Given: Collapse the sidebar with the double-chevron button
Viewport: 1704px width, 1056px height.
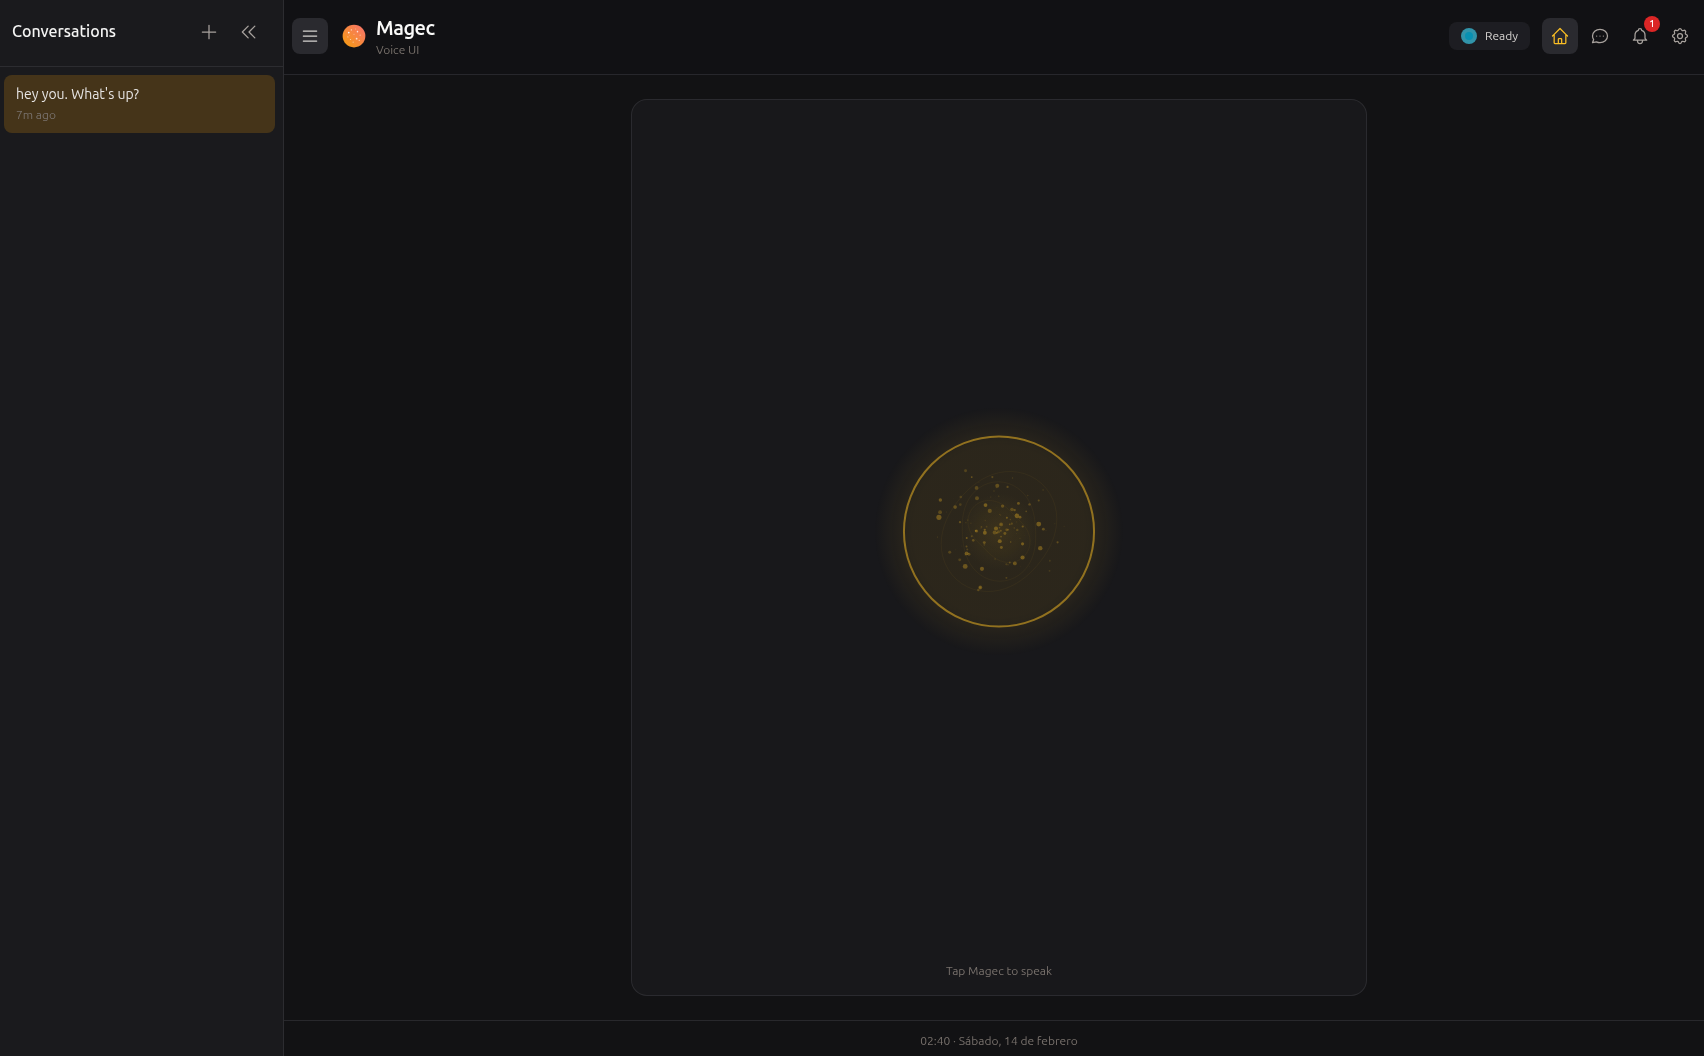Looking at the screenshot, I should click(248, 31).
